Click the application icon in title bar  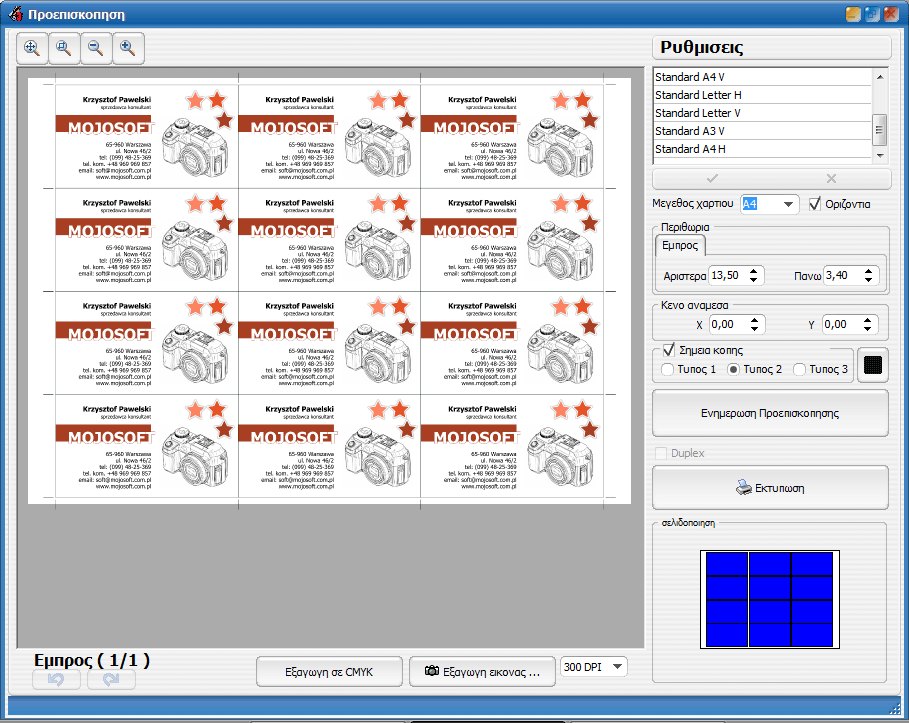click(16, 13)
